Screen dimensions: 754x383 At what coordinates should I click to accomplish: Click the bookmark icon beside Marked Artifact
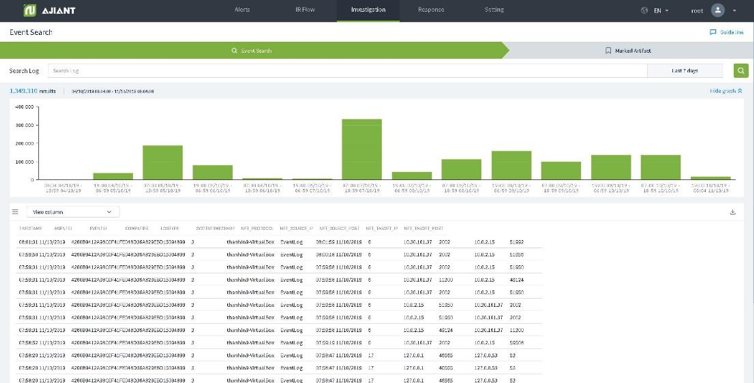coord(608,51)
